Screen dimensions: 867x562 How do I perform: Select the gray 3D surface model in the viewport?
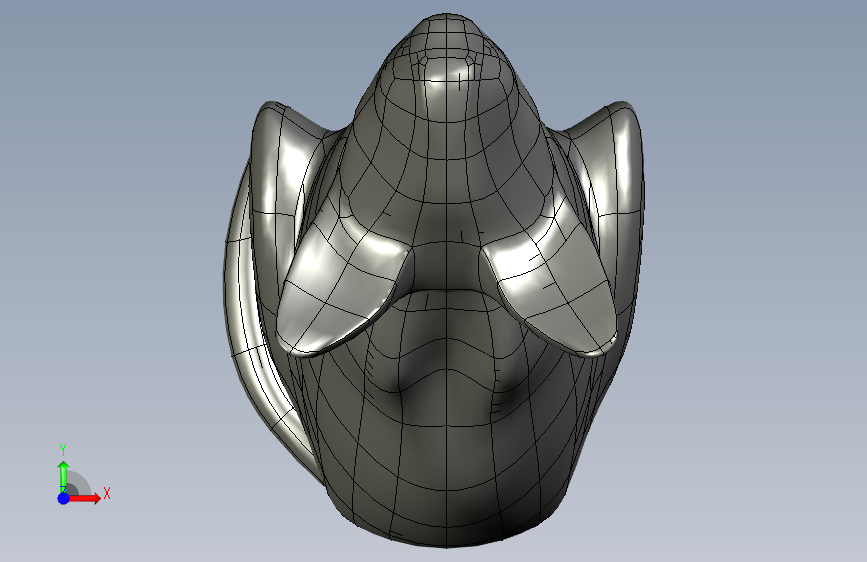click(434, 280)
